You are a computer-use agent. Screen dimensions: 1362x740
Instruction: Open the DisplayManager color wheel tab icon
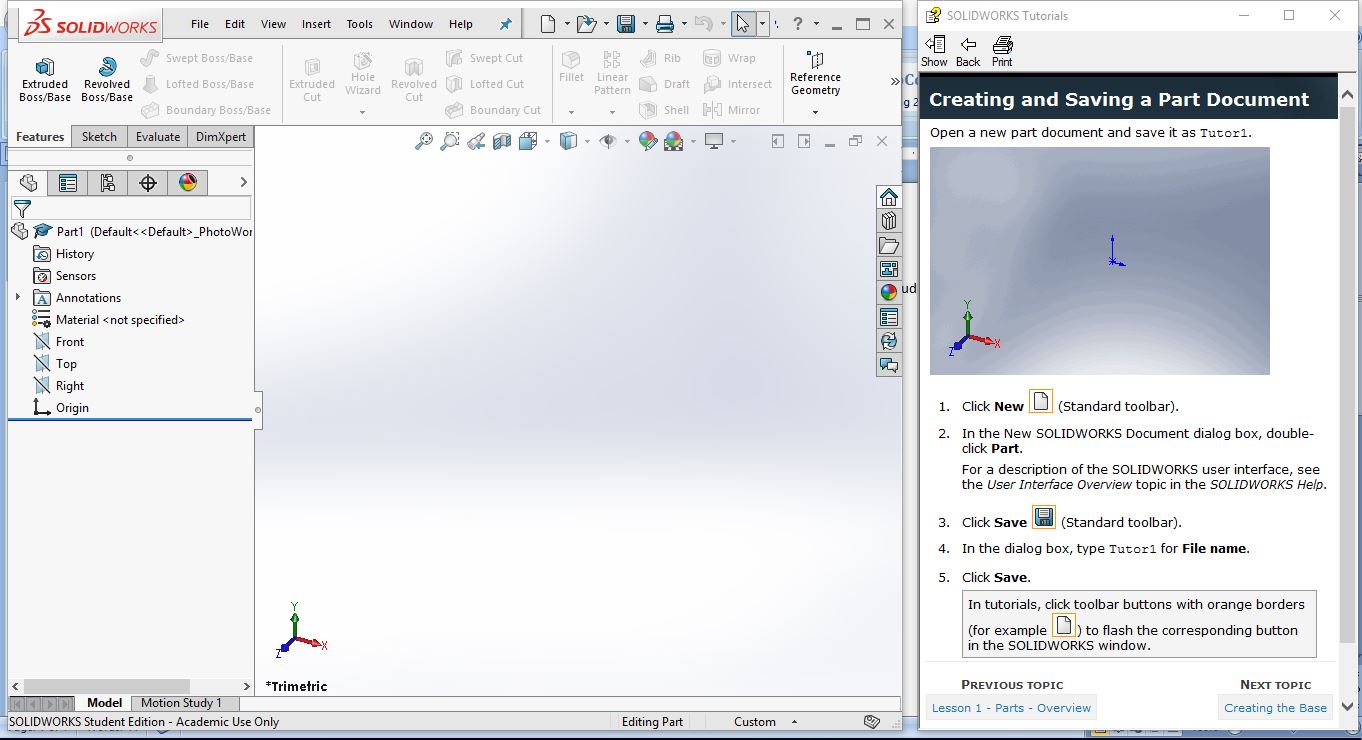(188, 182)
